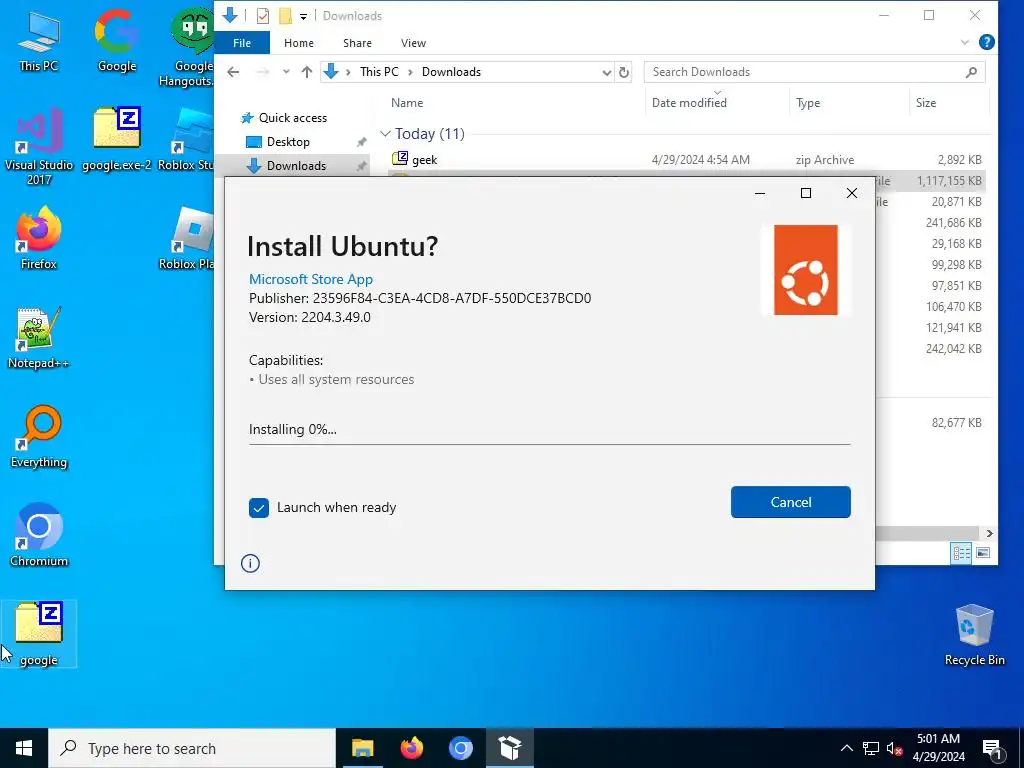
Task: Select the google zip file on desktop
Action: click(x=39, y=634)
